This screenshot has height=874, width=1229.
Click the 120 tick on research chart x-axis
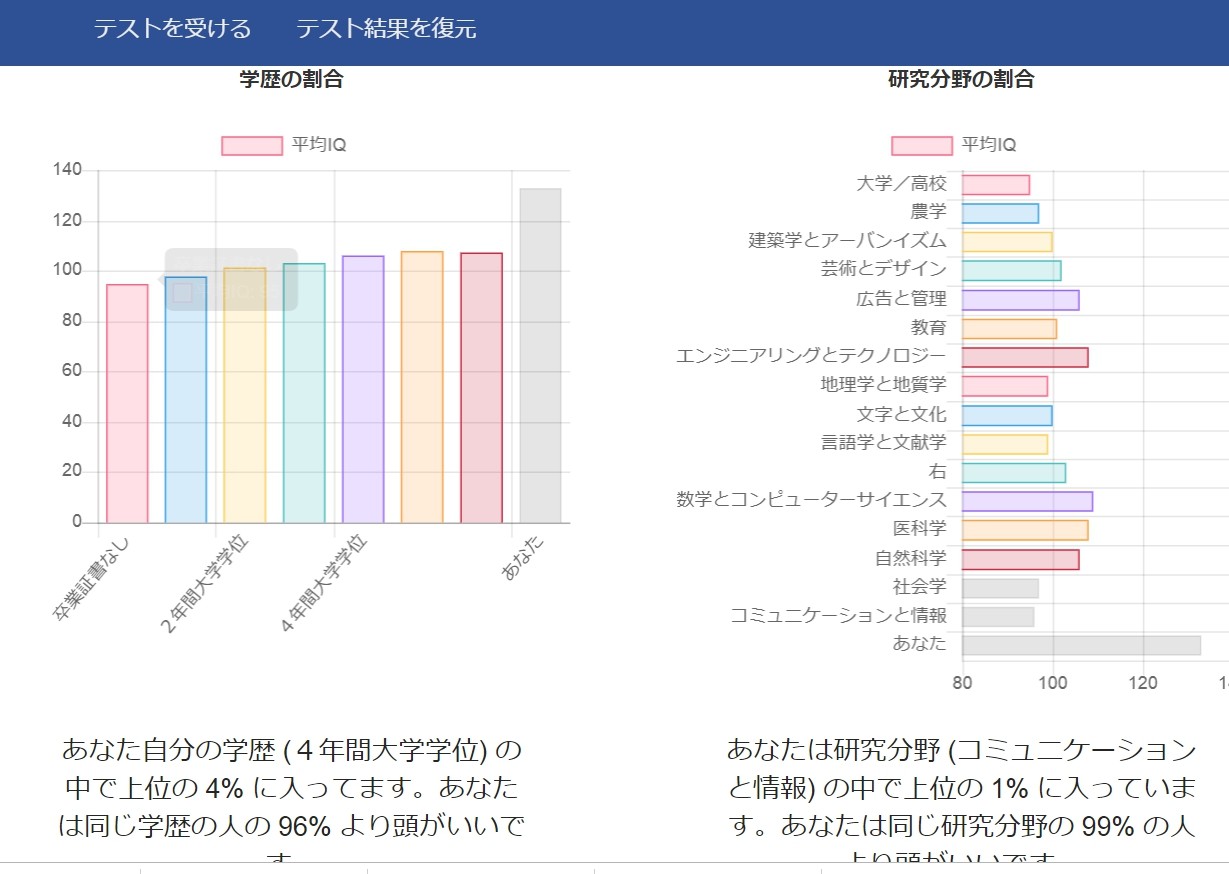tap(1143, 682)
